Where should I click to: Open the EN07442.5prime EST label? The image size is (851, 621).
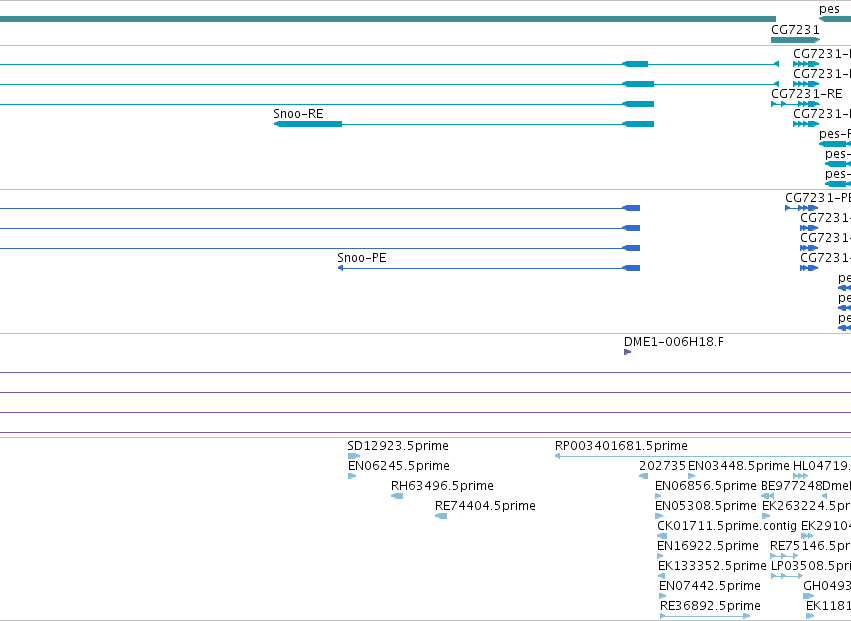[710, 586]
